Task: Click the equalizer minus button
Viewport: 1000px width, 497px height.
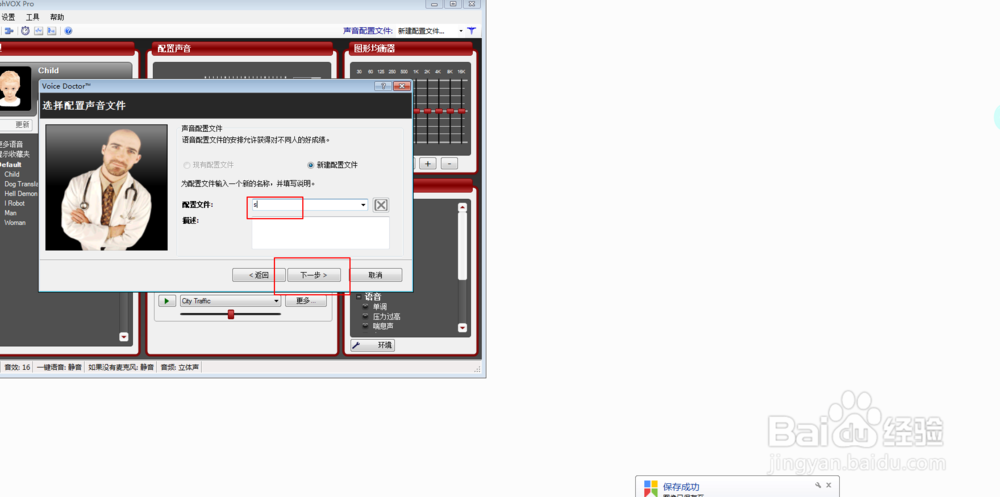Action: (449, 163)
